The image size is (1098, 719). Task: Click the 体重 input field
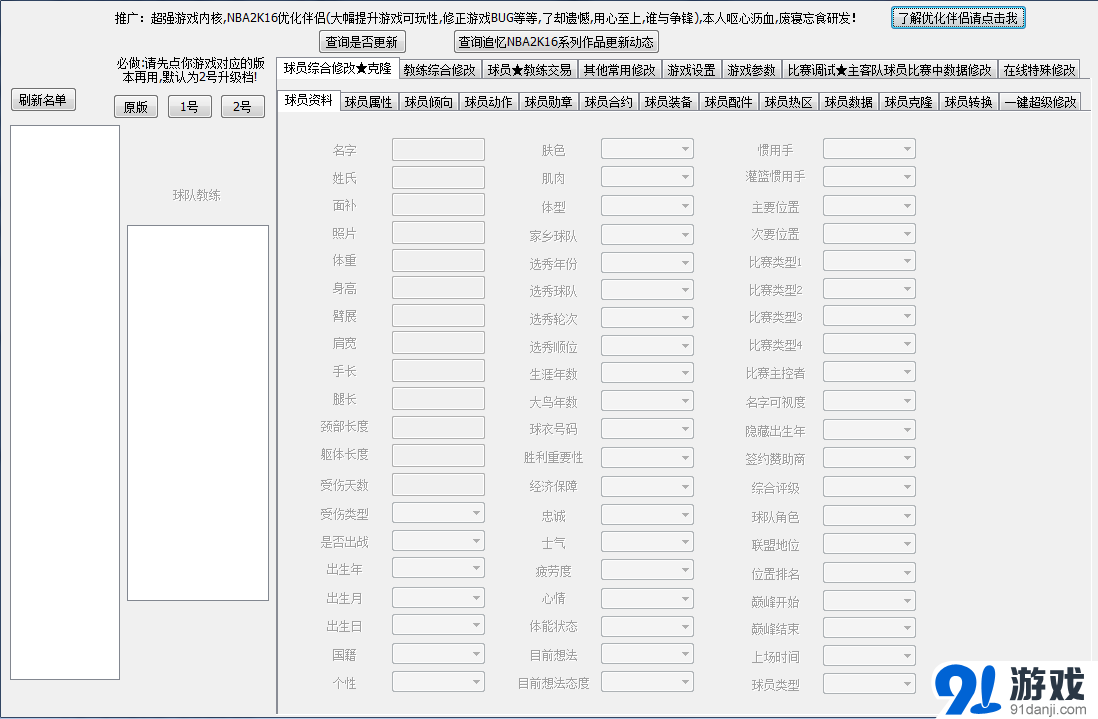coord(438,260)
